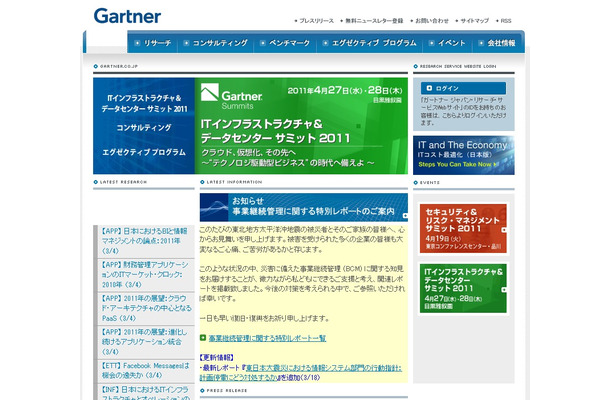The width and height of the screenshot is (610, 400).
Task: Open 無料ニュースレター登録 link
Action: point(374,21)
